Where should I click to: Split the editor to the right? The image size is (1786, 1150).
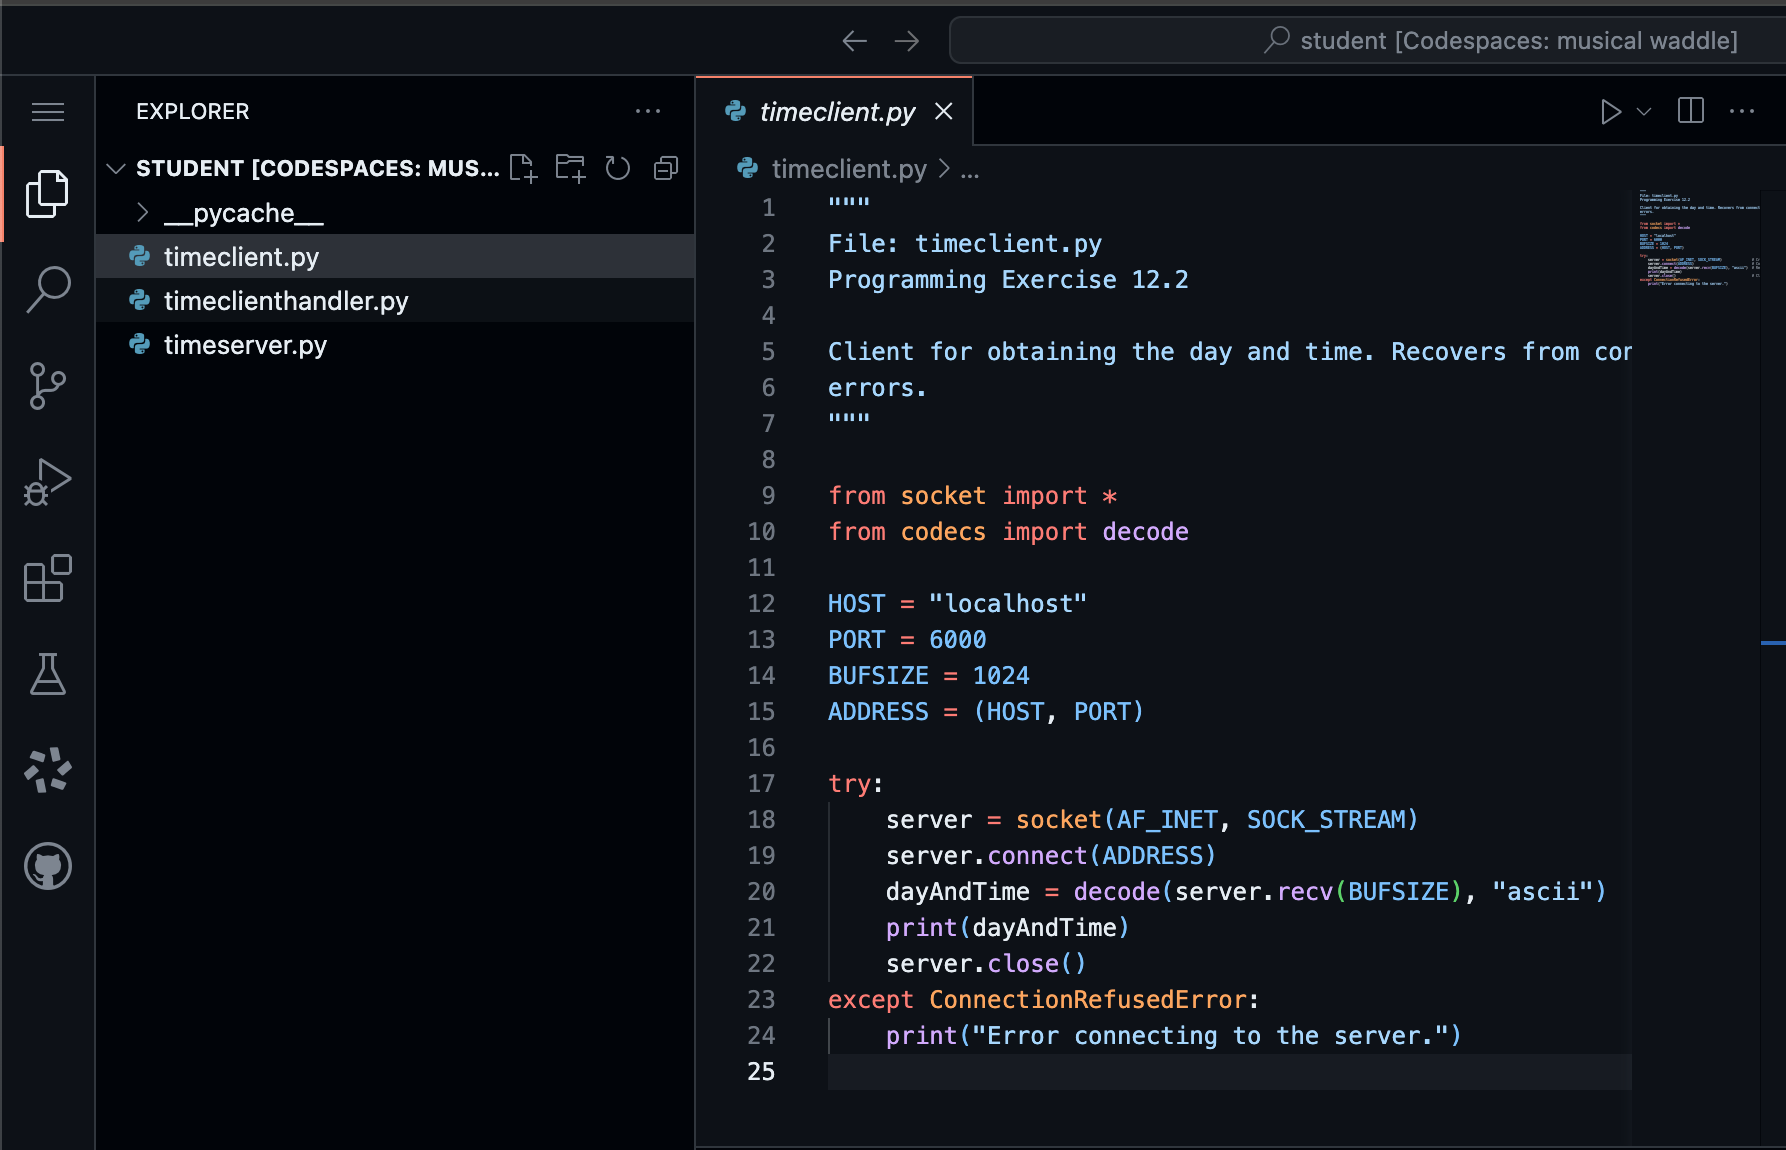point(1691,111)
